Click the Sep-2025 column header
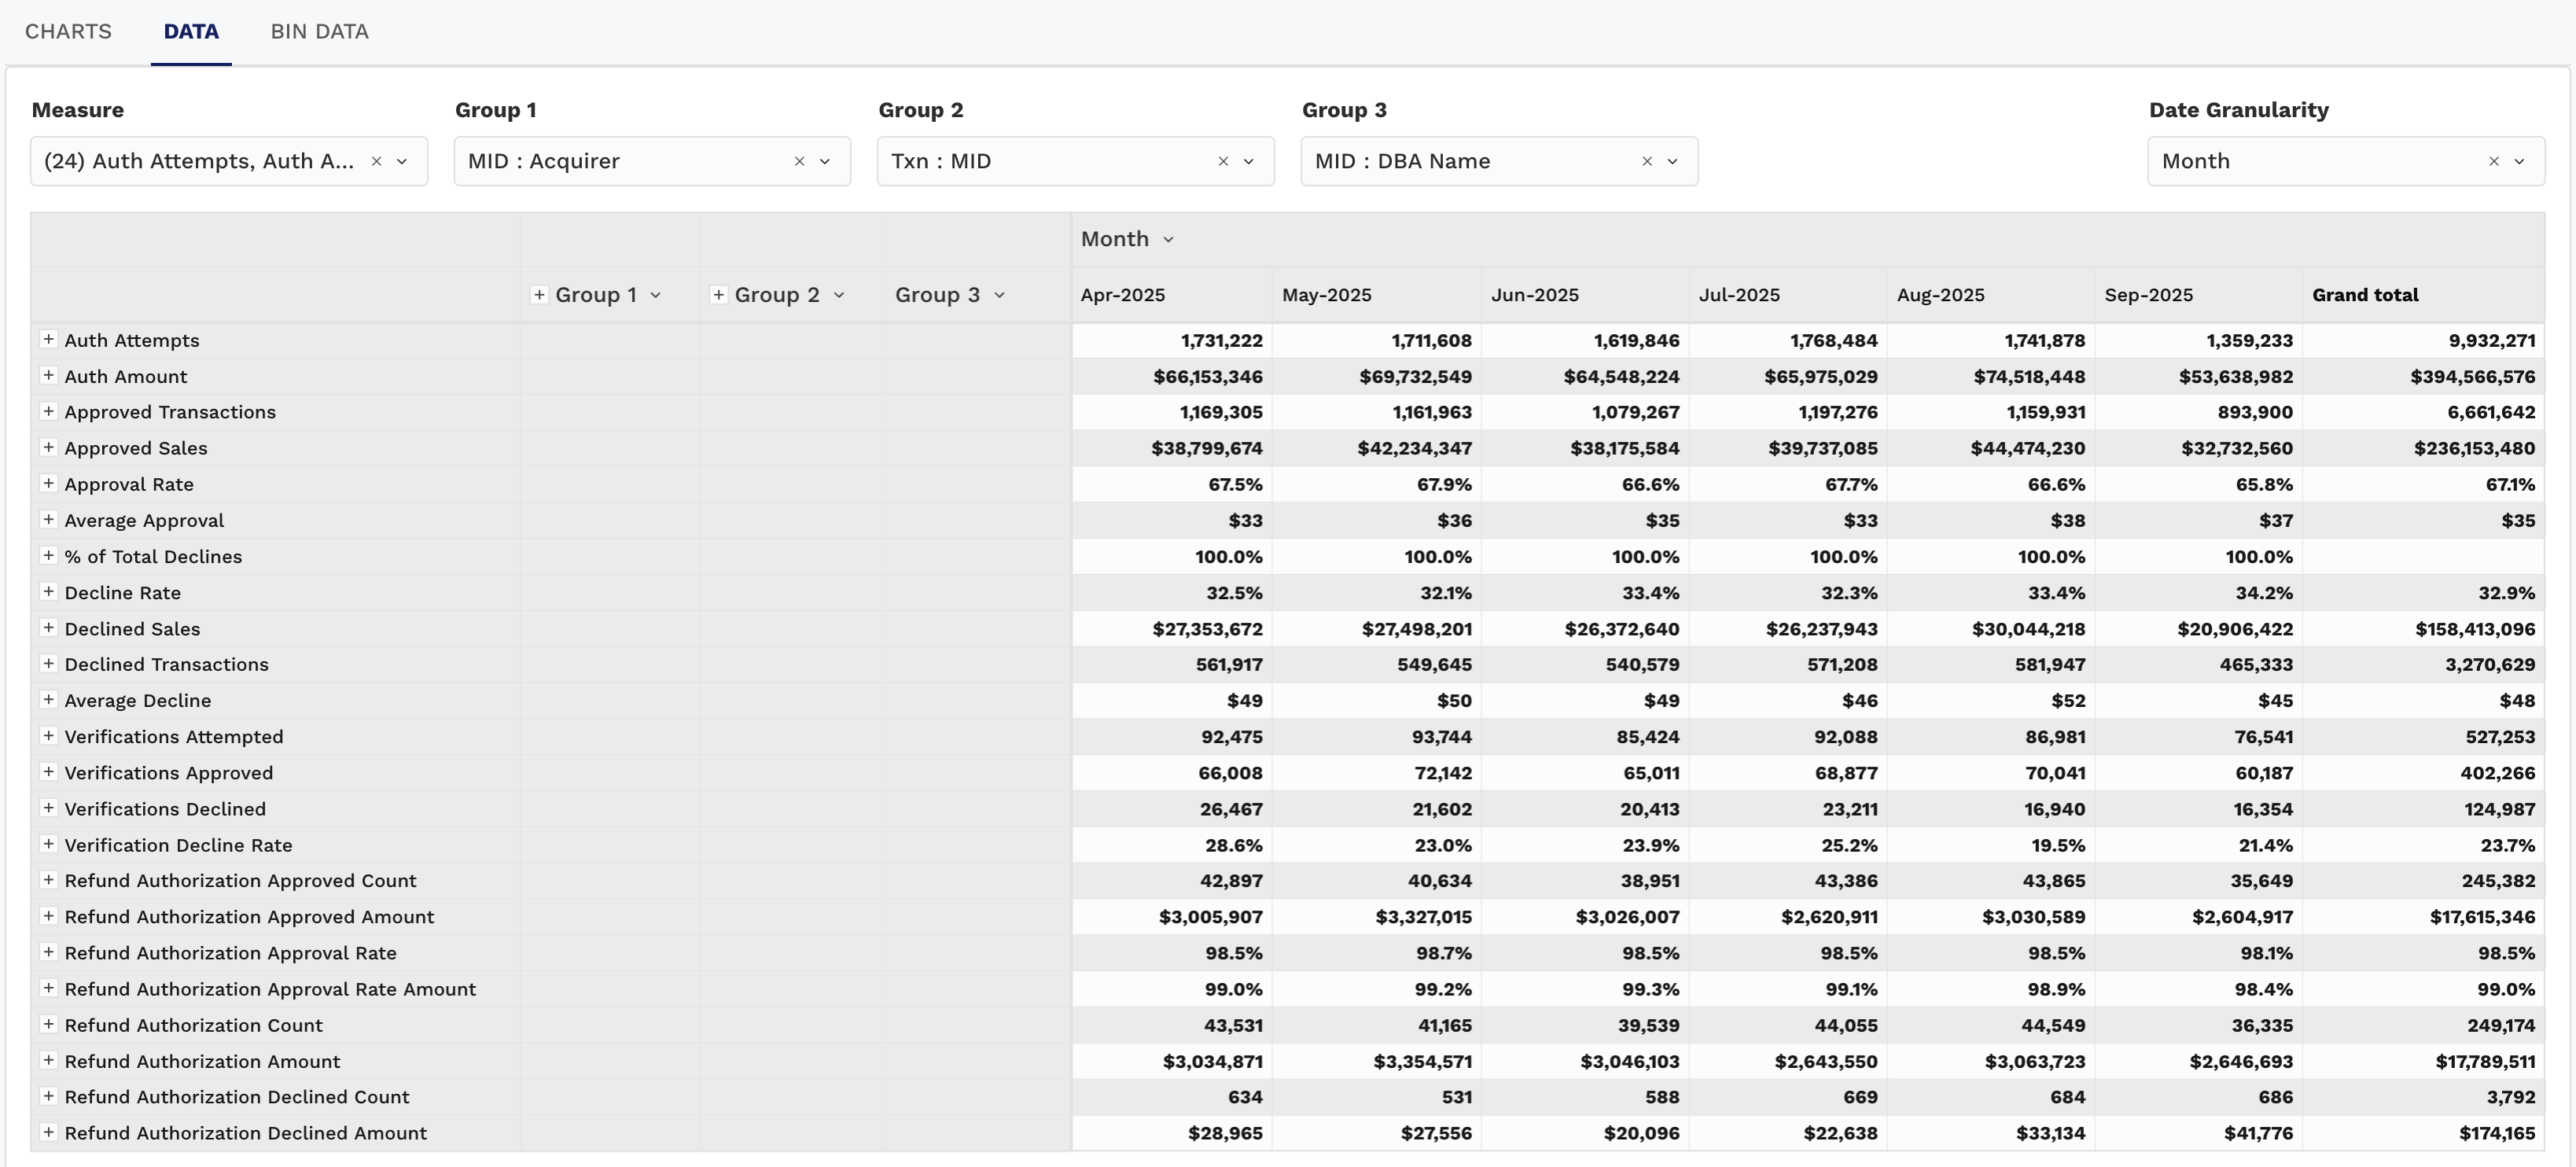This screenshot has width=2576, height=1167. click(x=2148, y=294)
